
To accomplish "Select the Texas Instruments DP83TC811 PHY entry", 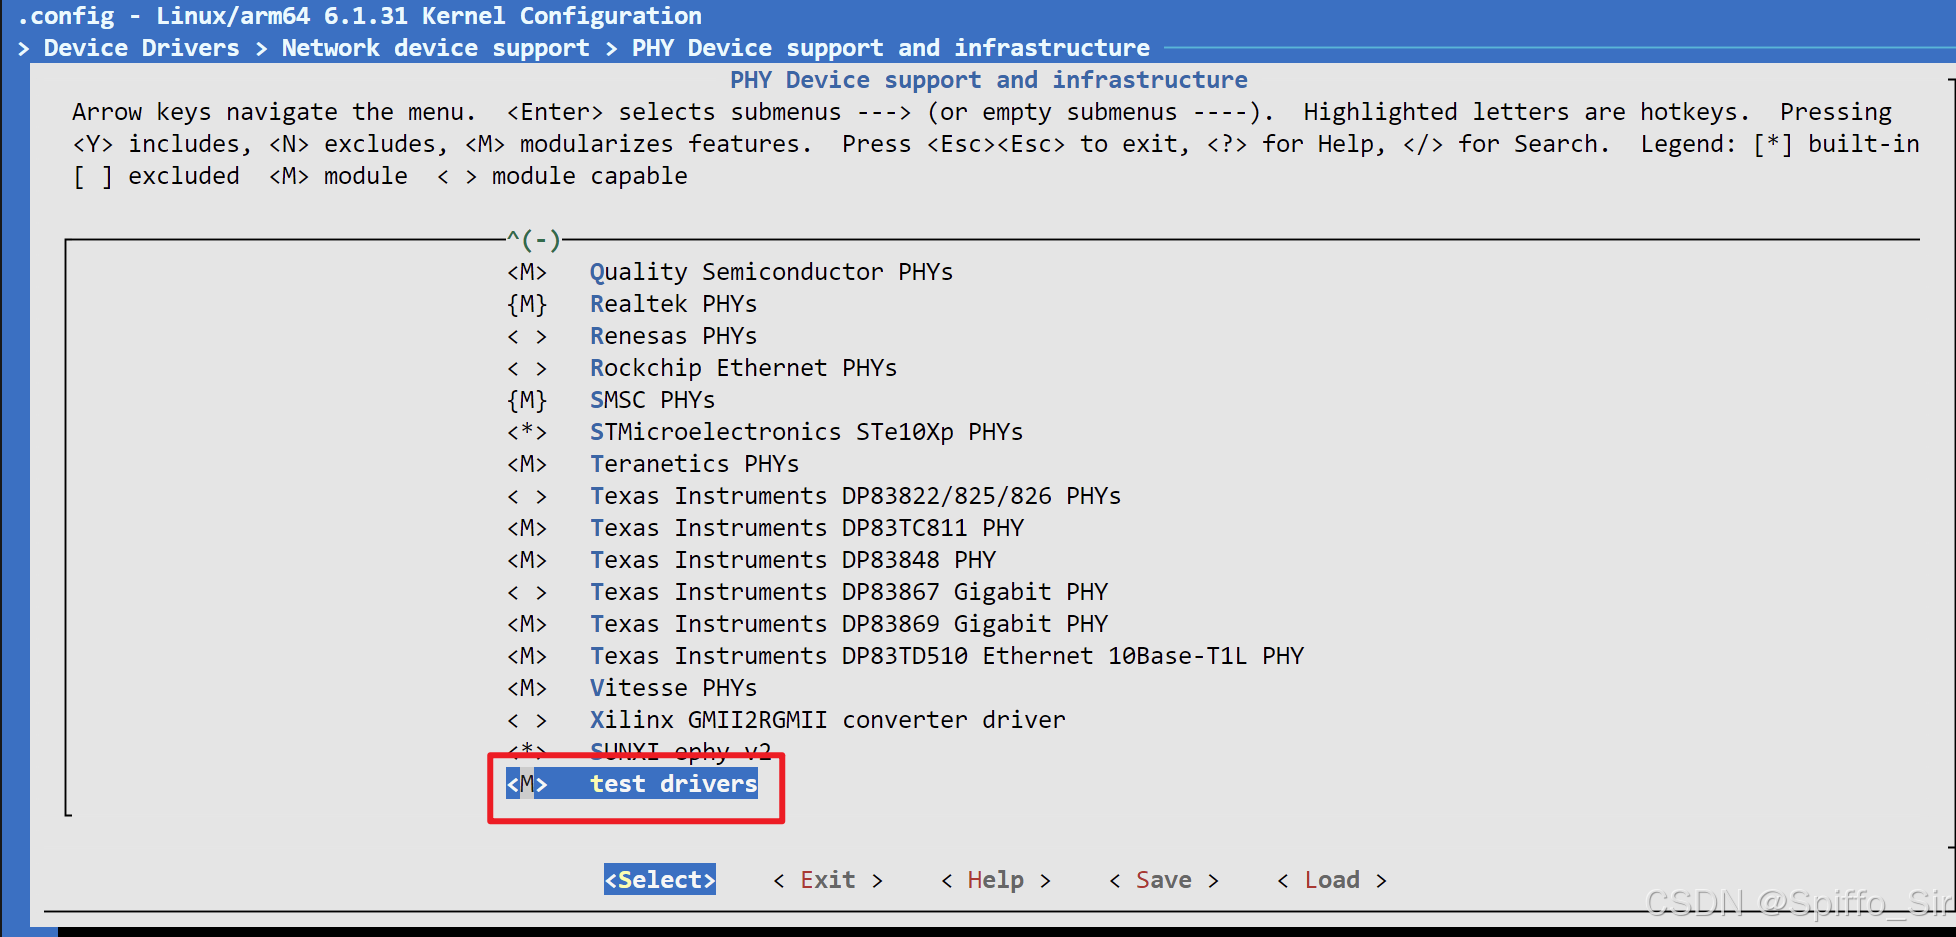I will point(806,527).
